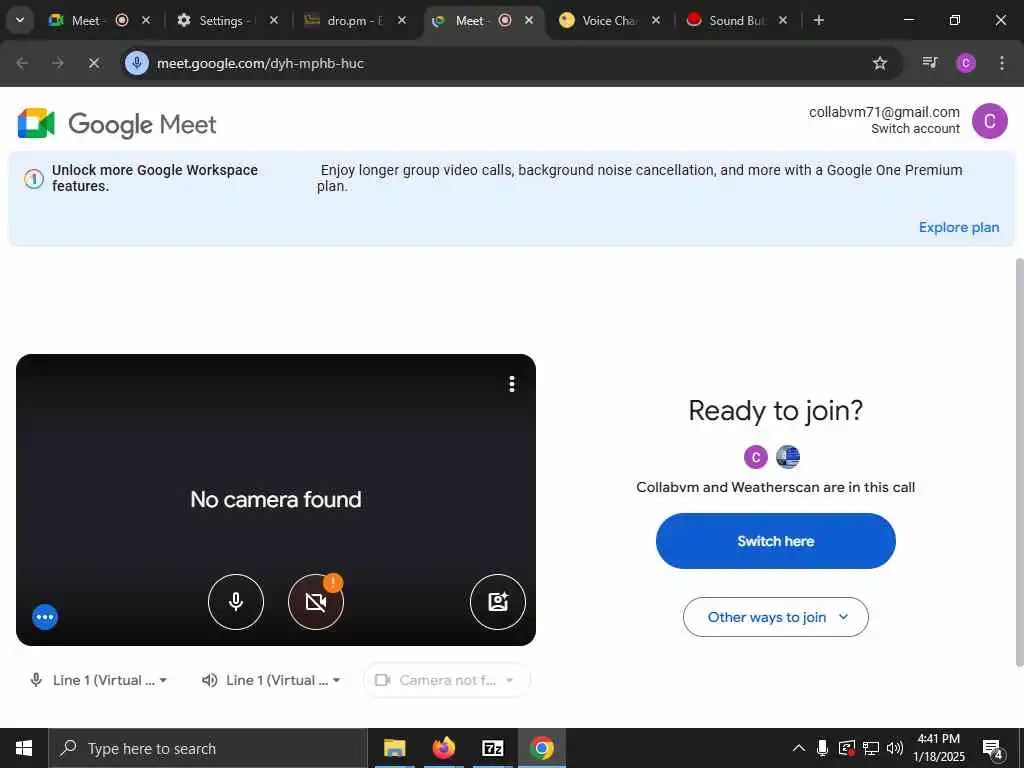1024x768 pixels.
Task: Open the network tray icon
Action: coord(871,748)
